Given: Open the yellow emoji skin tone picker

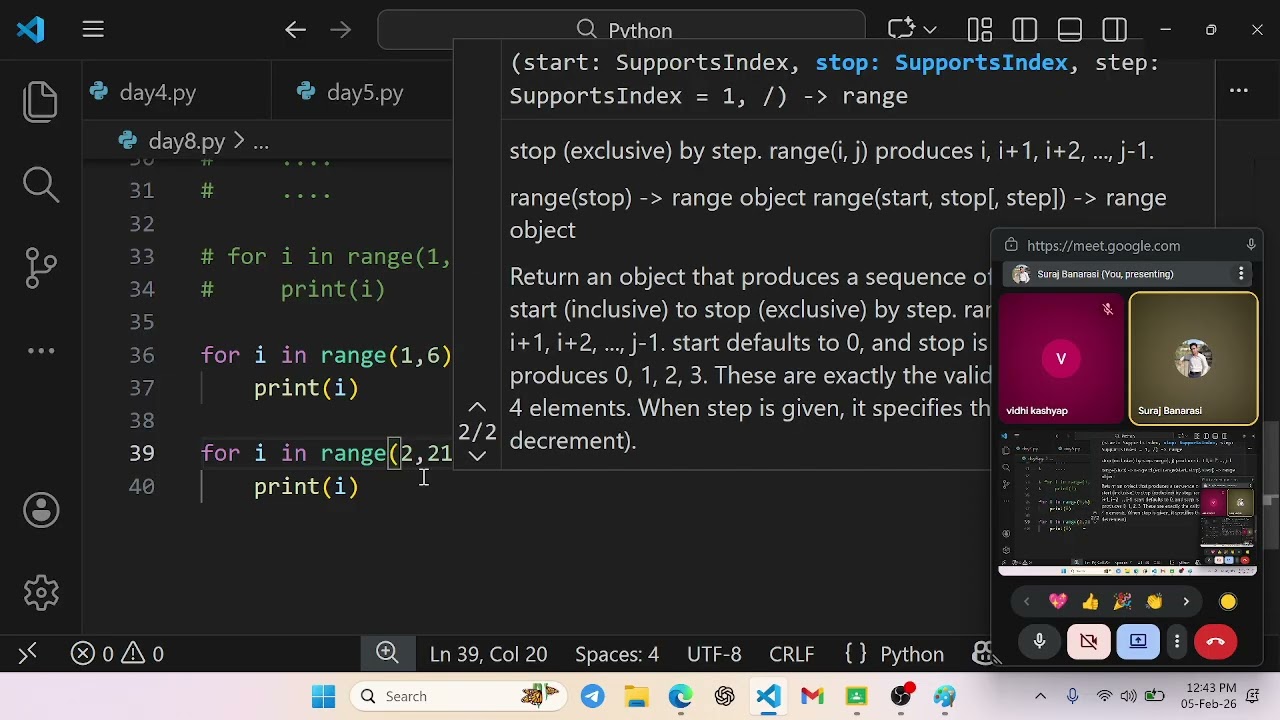Looking at the screenshot, I should point(1228,602).
